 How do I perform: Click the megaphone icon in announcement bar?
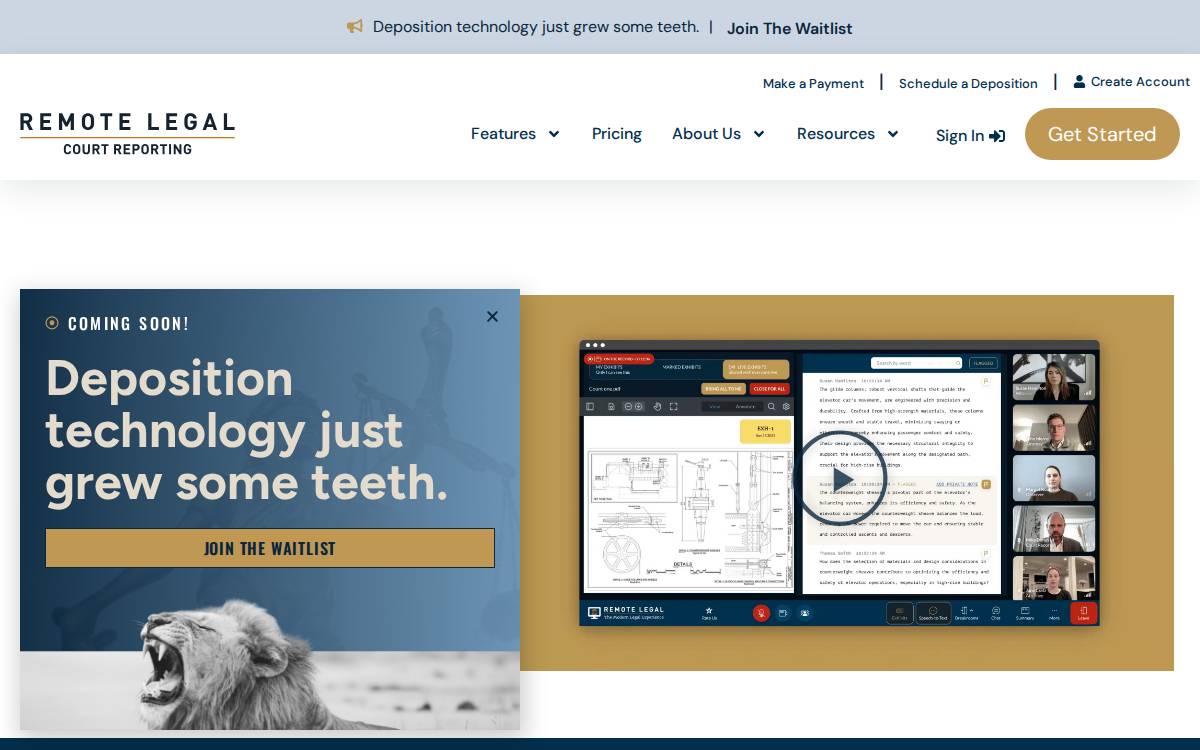pyautogui.click(x=355, y=27)
